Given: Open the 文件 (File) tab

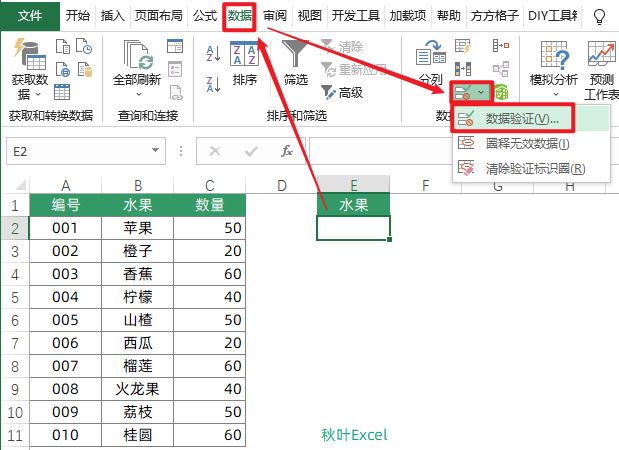Looking at the screenshot, I should pyautogui.click(x=30, y=16).
